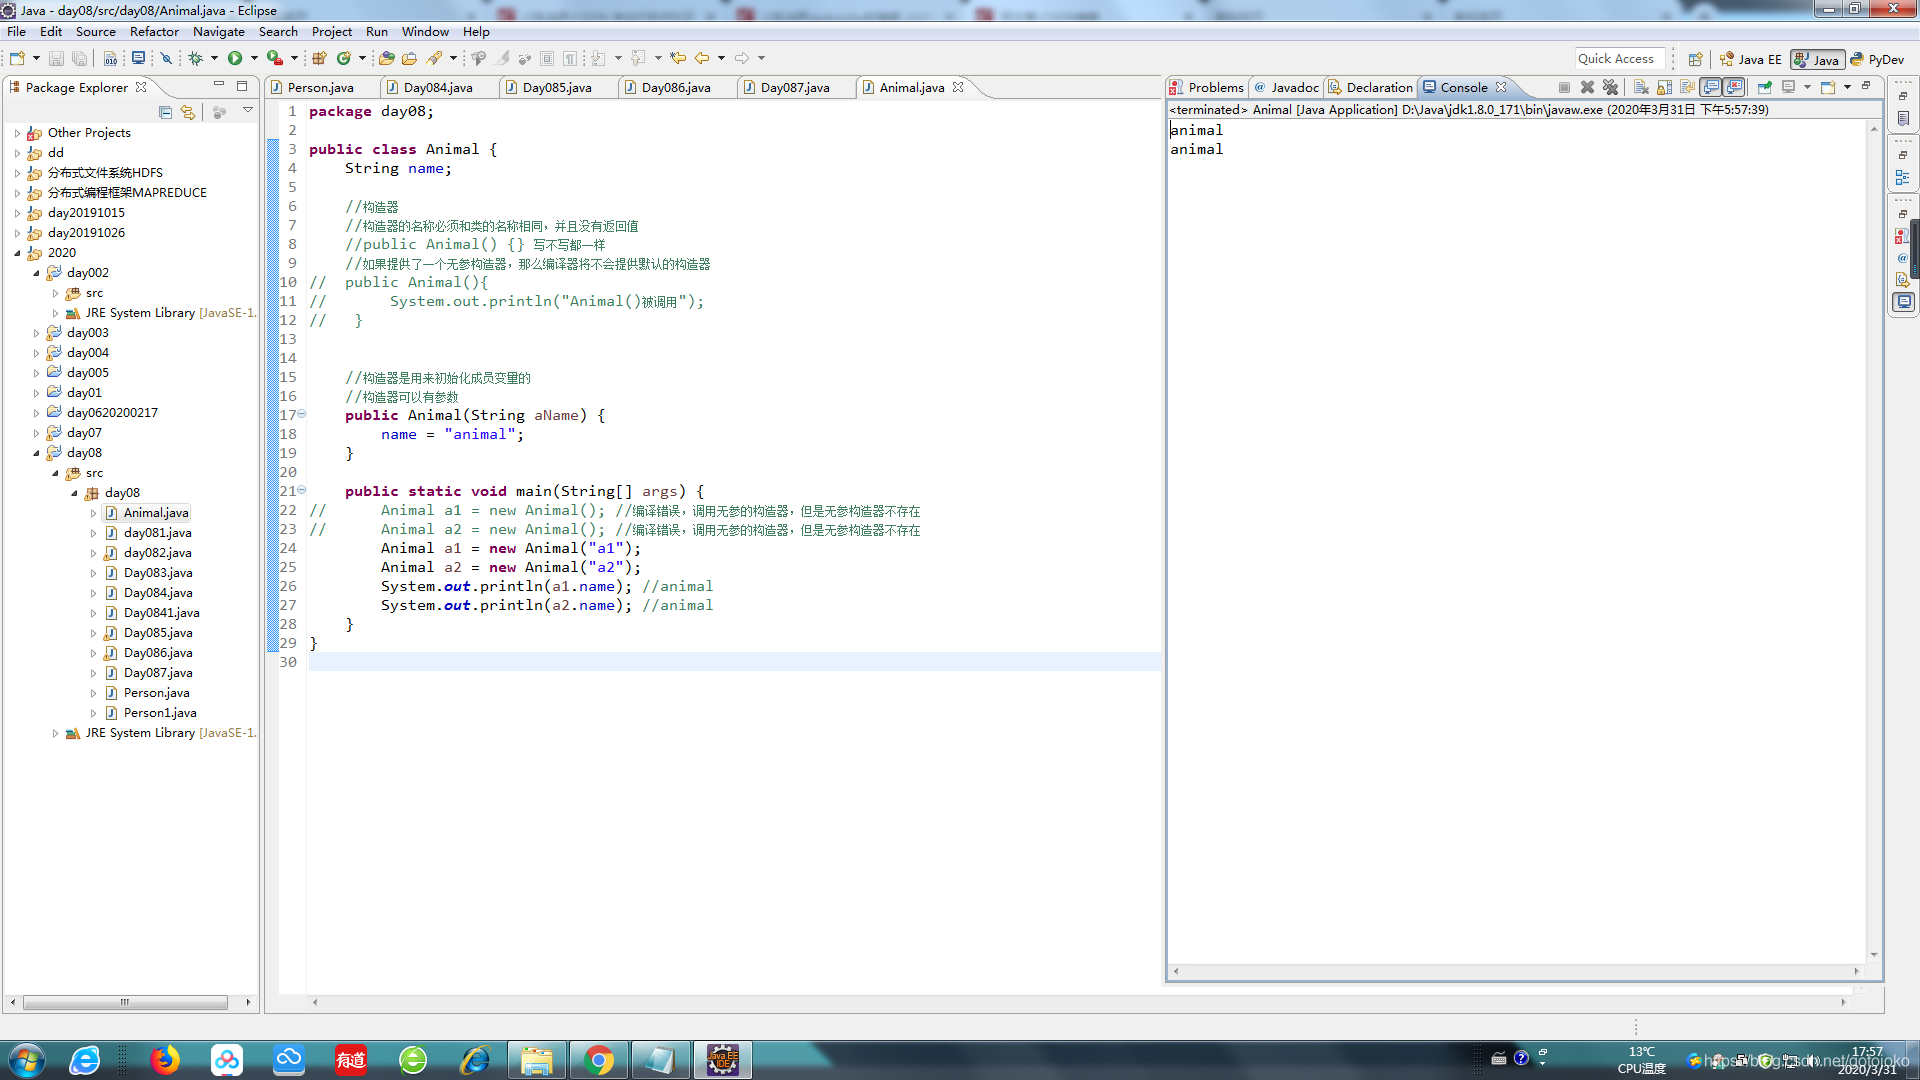
Task: Pin the Console view
Action: (1765, 87)
